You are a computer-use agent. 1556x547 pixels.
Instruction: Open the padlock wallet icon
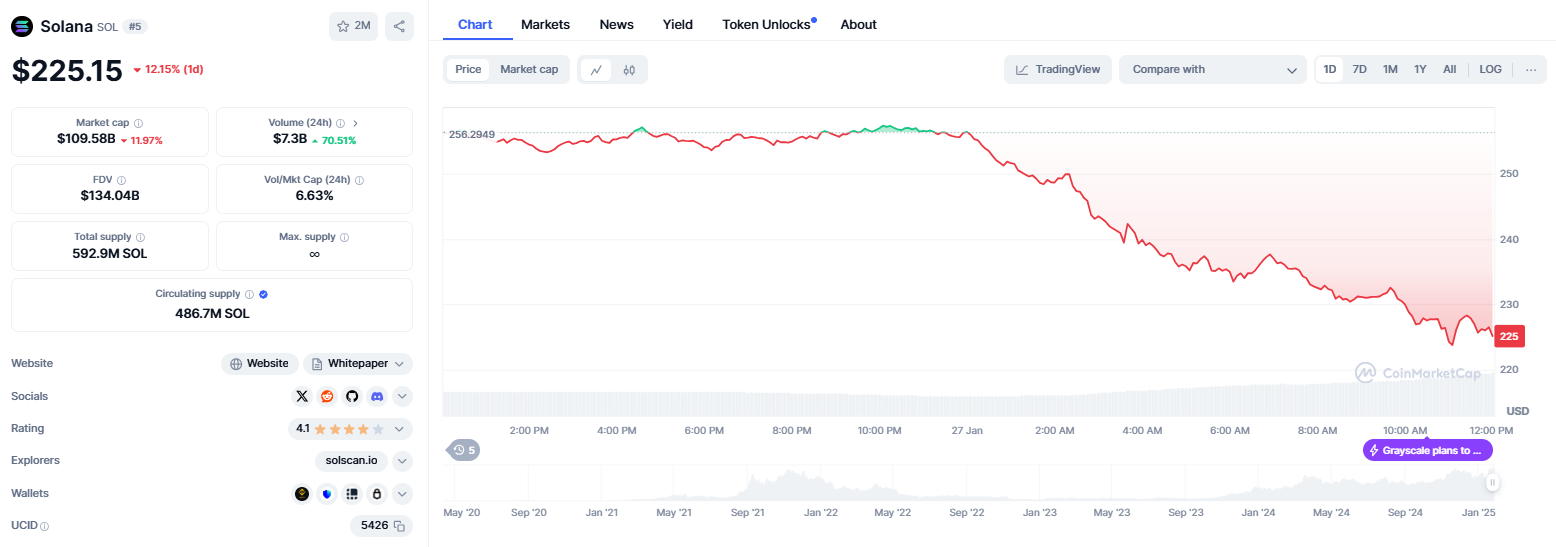[377, 493]
